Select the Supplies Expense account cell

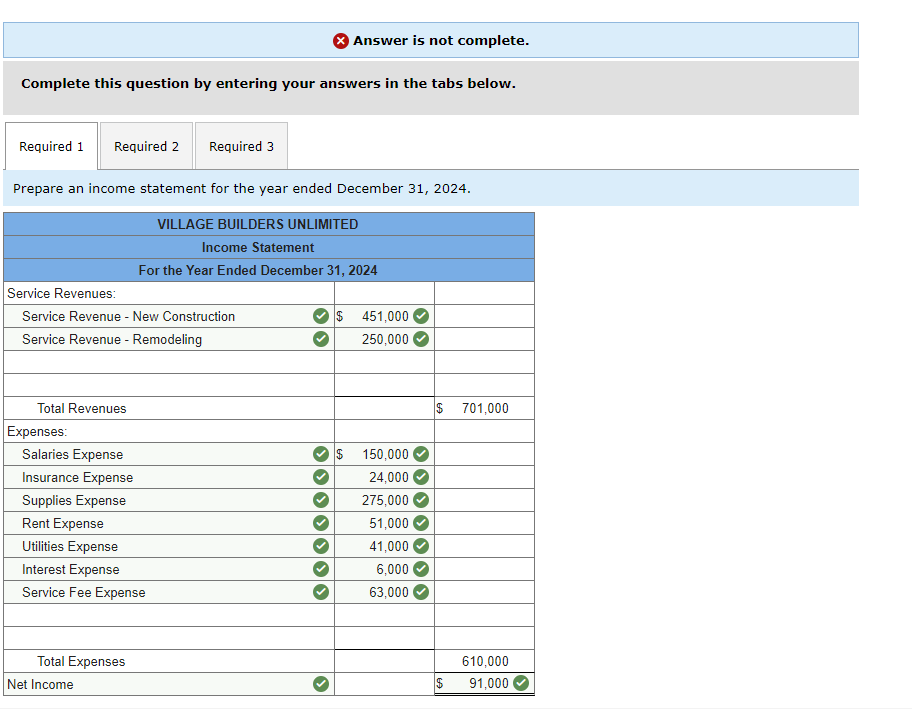click(x=169, y=500)
